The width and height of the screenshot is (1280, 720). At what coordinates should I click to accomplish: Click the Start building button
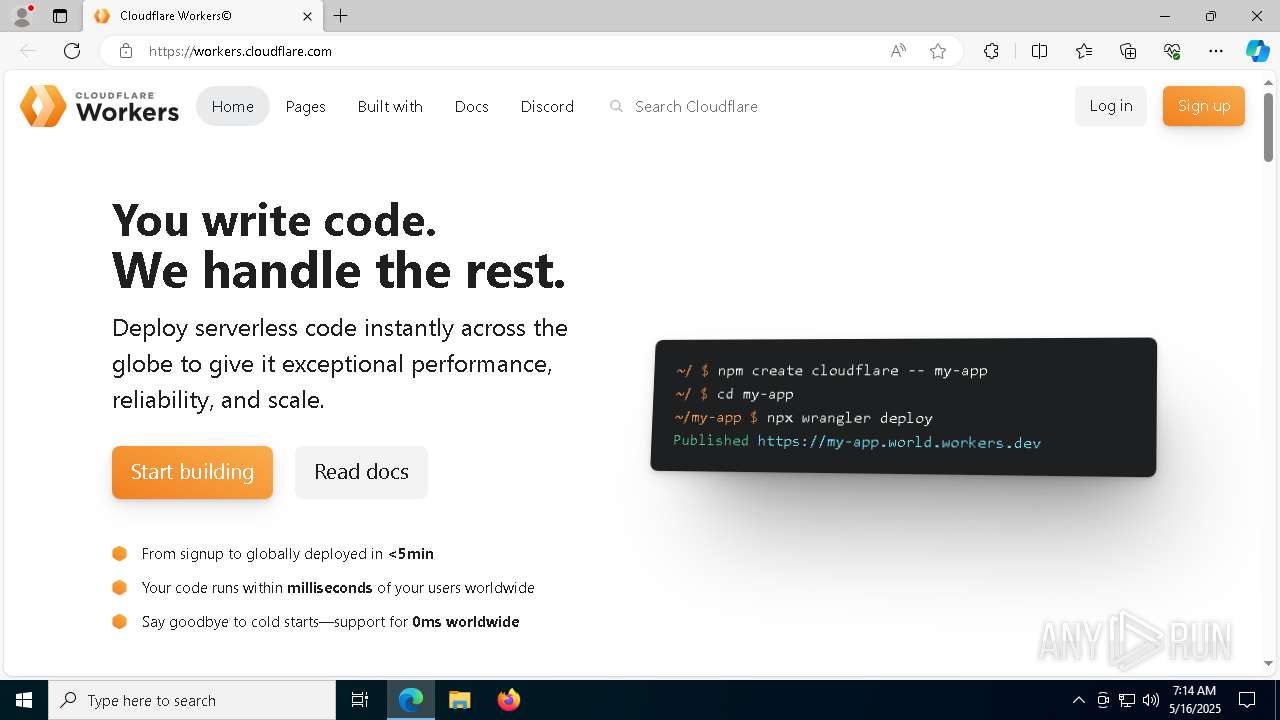click(x=192, y=472)
